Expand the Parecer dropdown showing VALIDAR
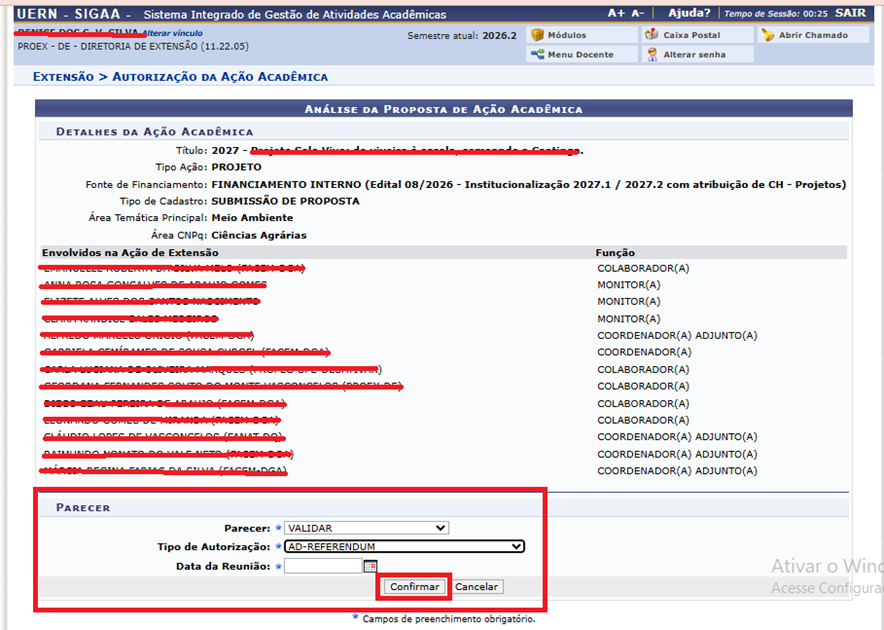The height and width of the screenshot is (630, 884). tap(366, 528)
